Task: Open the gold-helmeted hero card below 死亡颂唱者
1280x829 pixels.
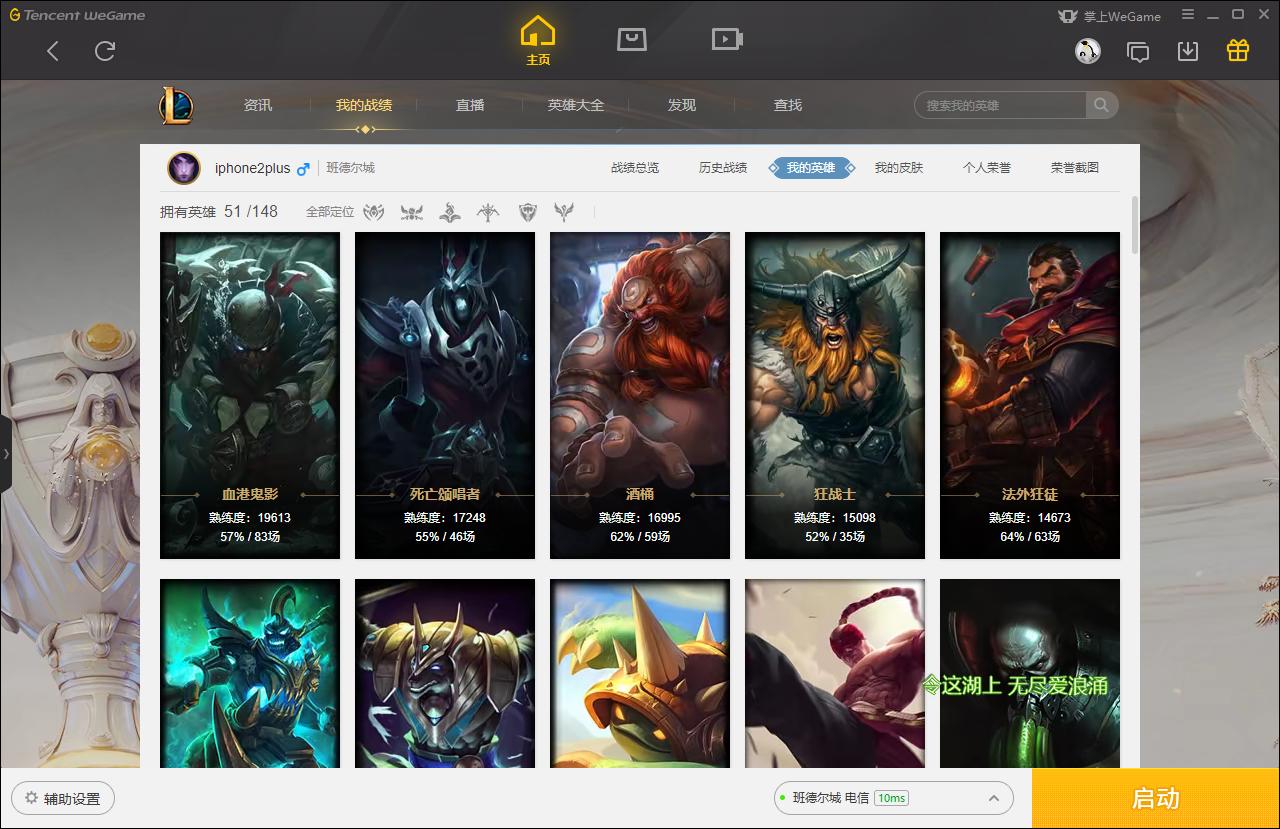Action: [445, 674]
